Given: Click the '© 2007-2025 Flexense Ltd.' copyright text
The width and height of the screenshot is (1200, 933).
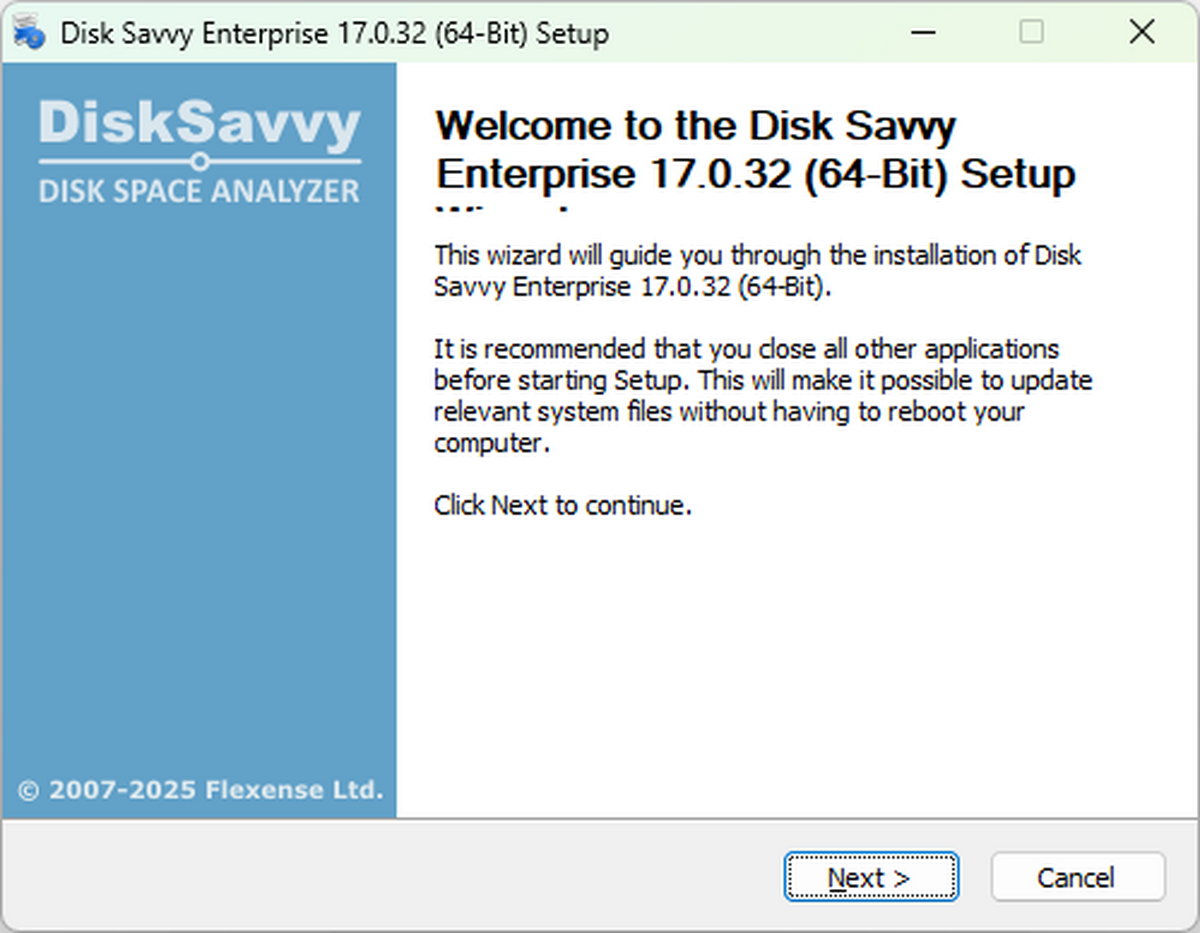Looking at the screenshot, I should [x=196, y=790].
